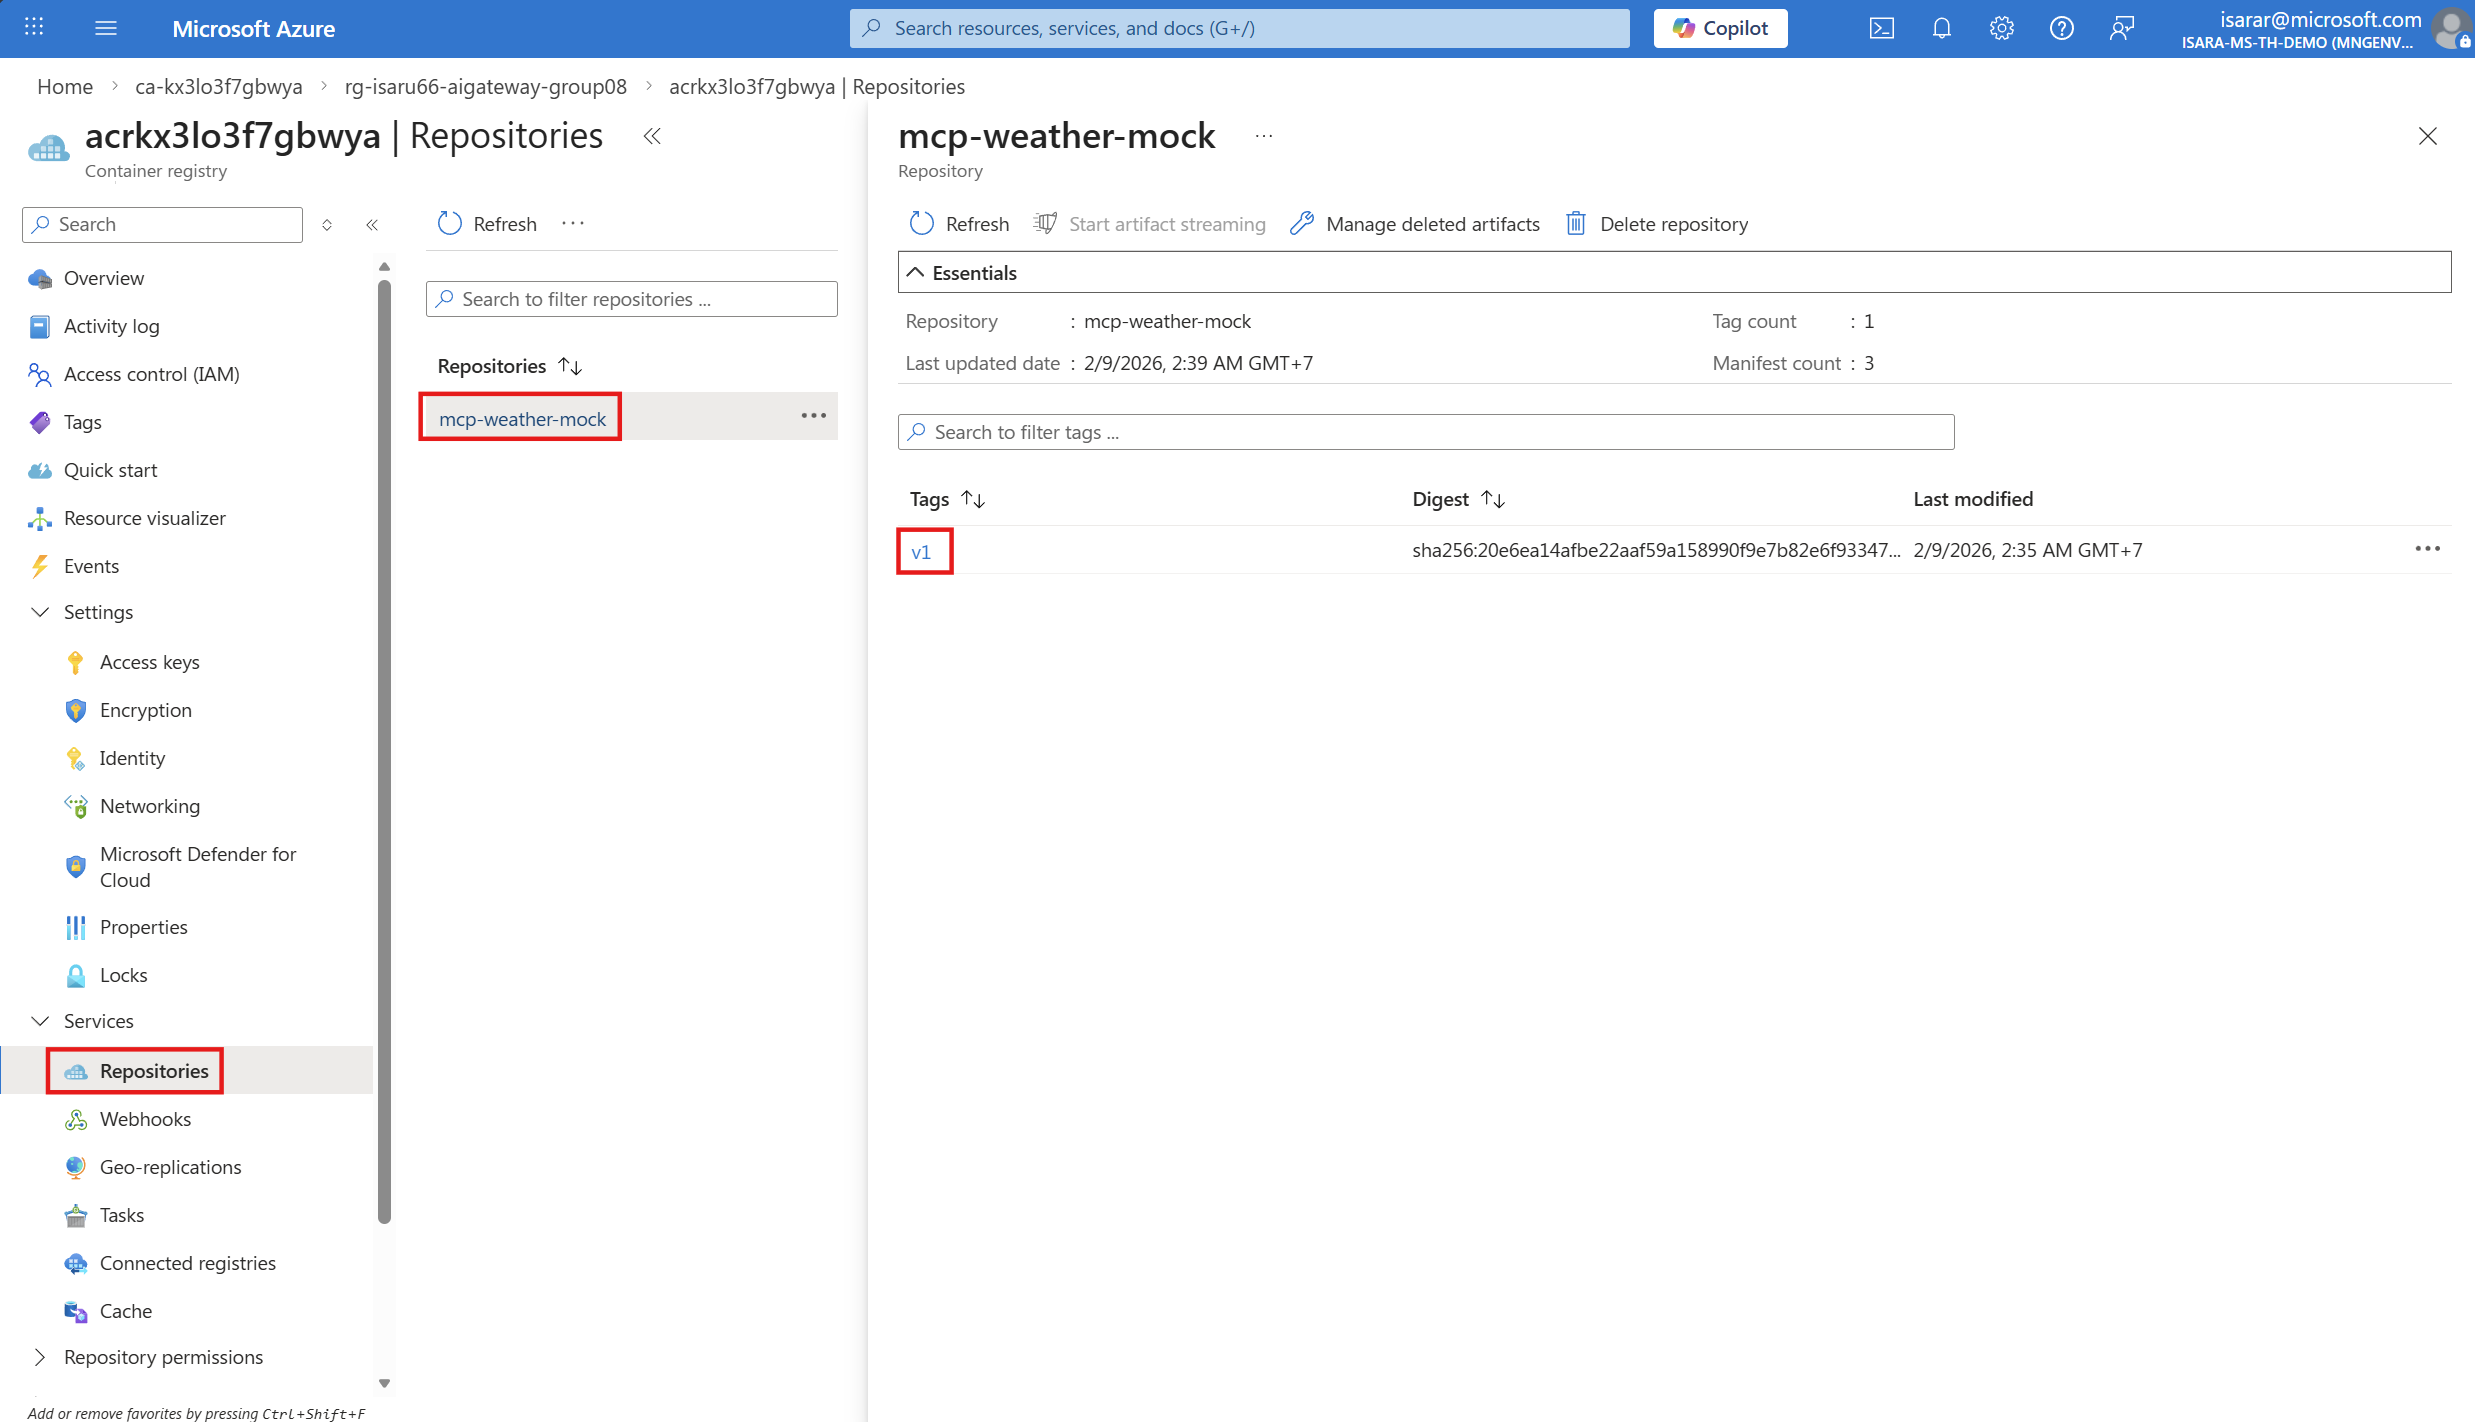Open Events menu item
The width and height of the screenshot is (2475, 1422).
click(x=91, y=566)
